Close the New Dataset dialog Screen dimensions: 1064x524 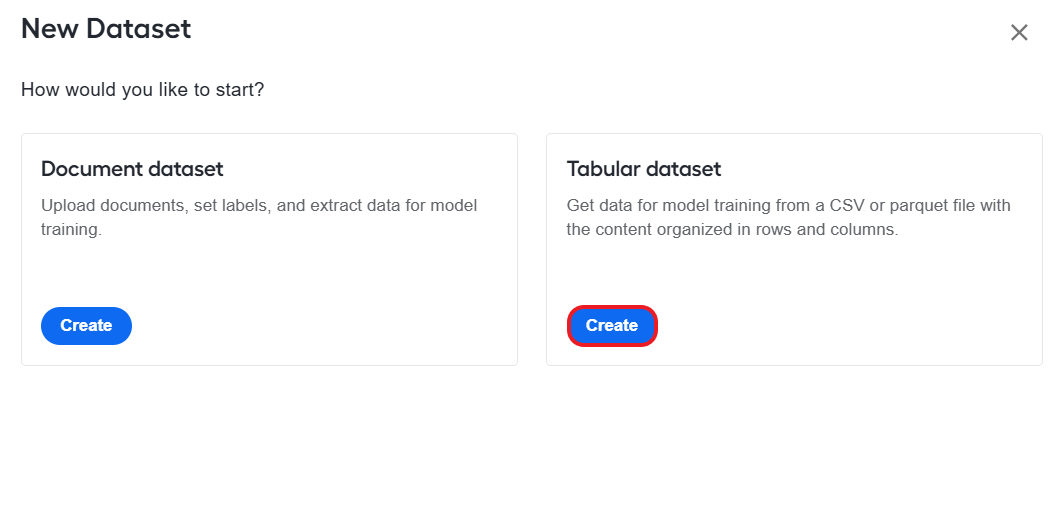[1019, 33]
